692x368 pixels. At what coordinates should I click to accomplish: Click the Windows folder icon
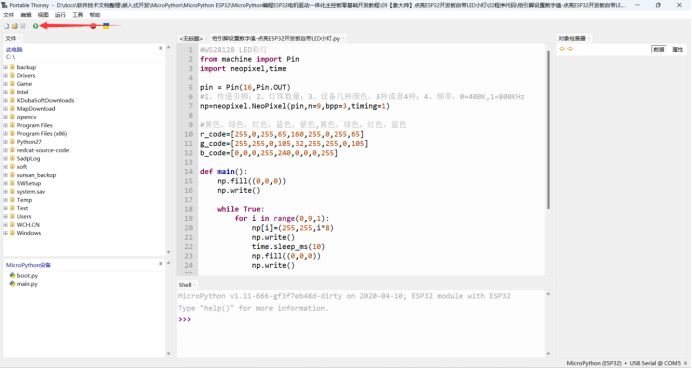coord(12,233)
